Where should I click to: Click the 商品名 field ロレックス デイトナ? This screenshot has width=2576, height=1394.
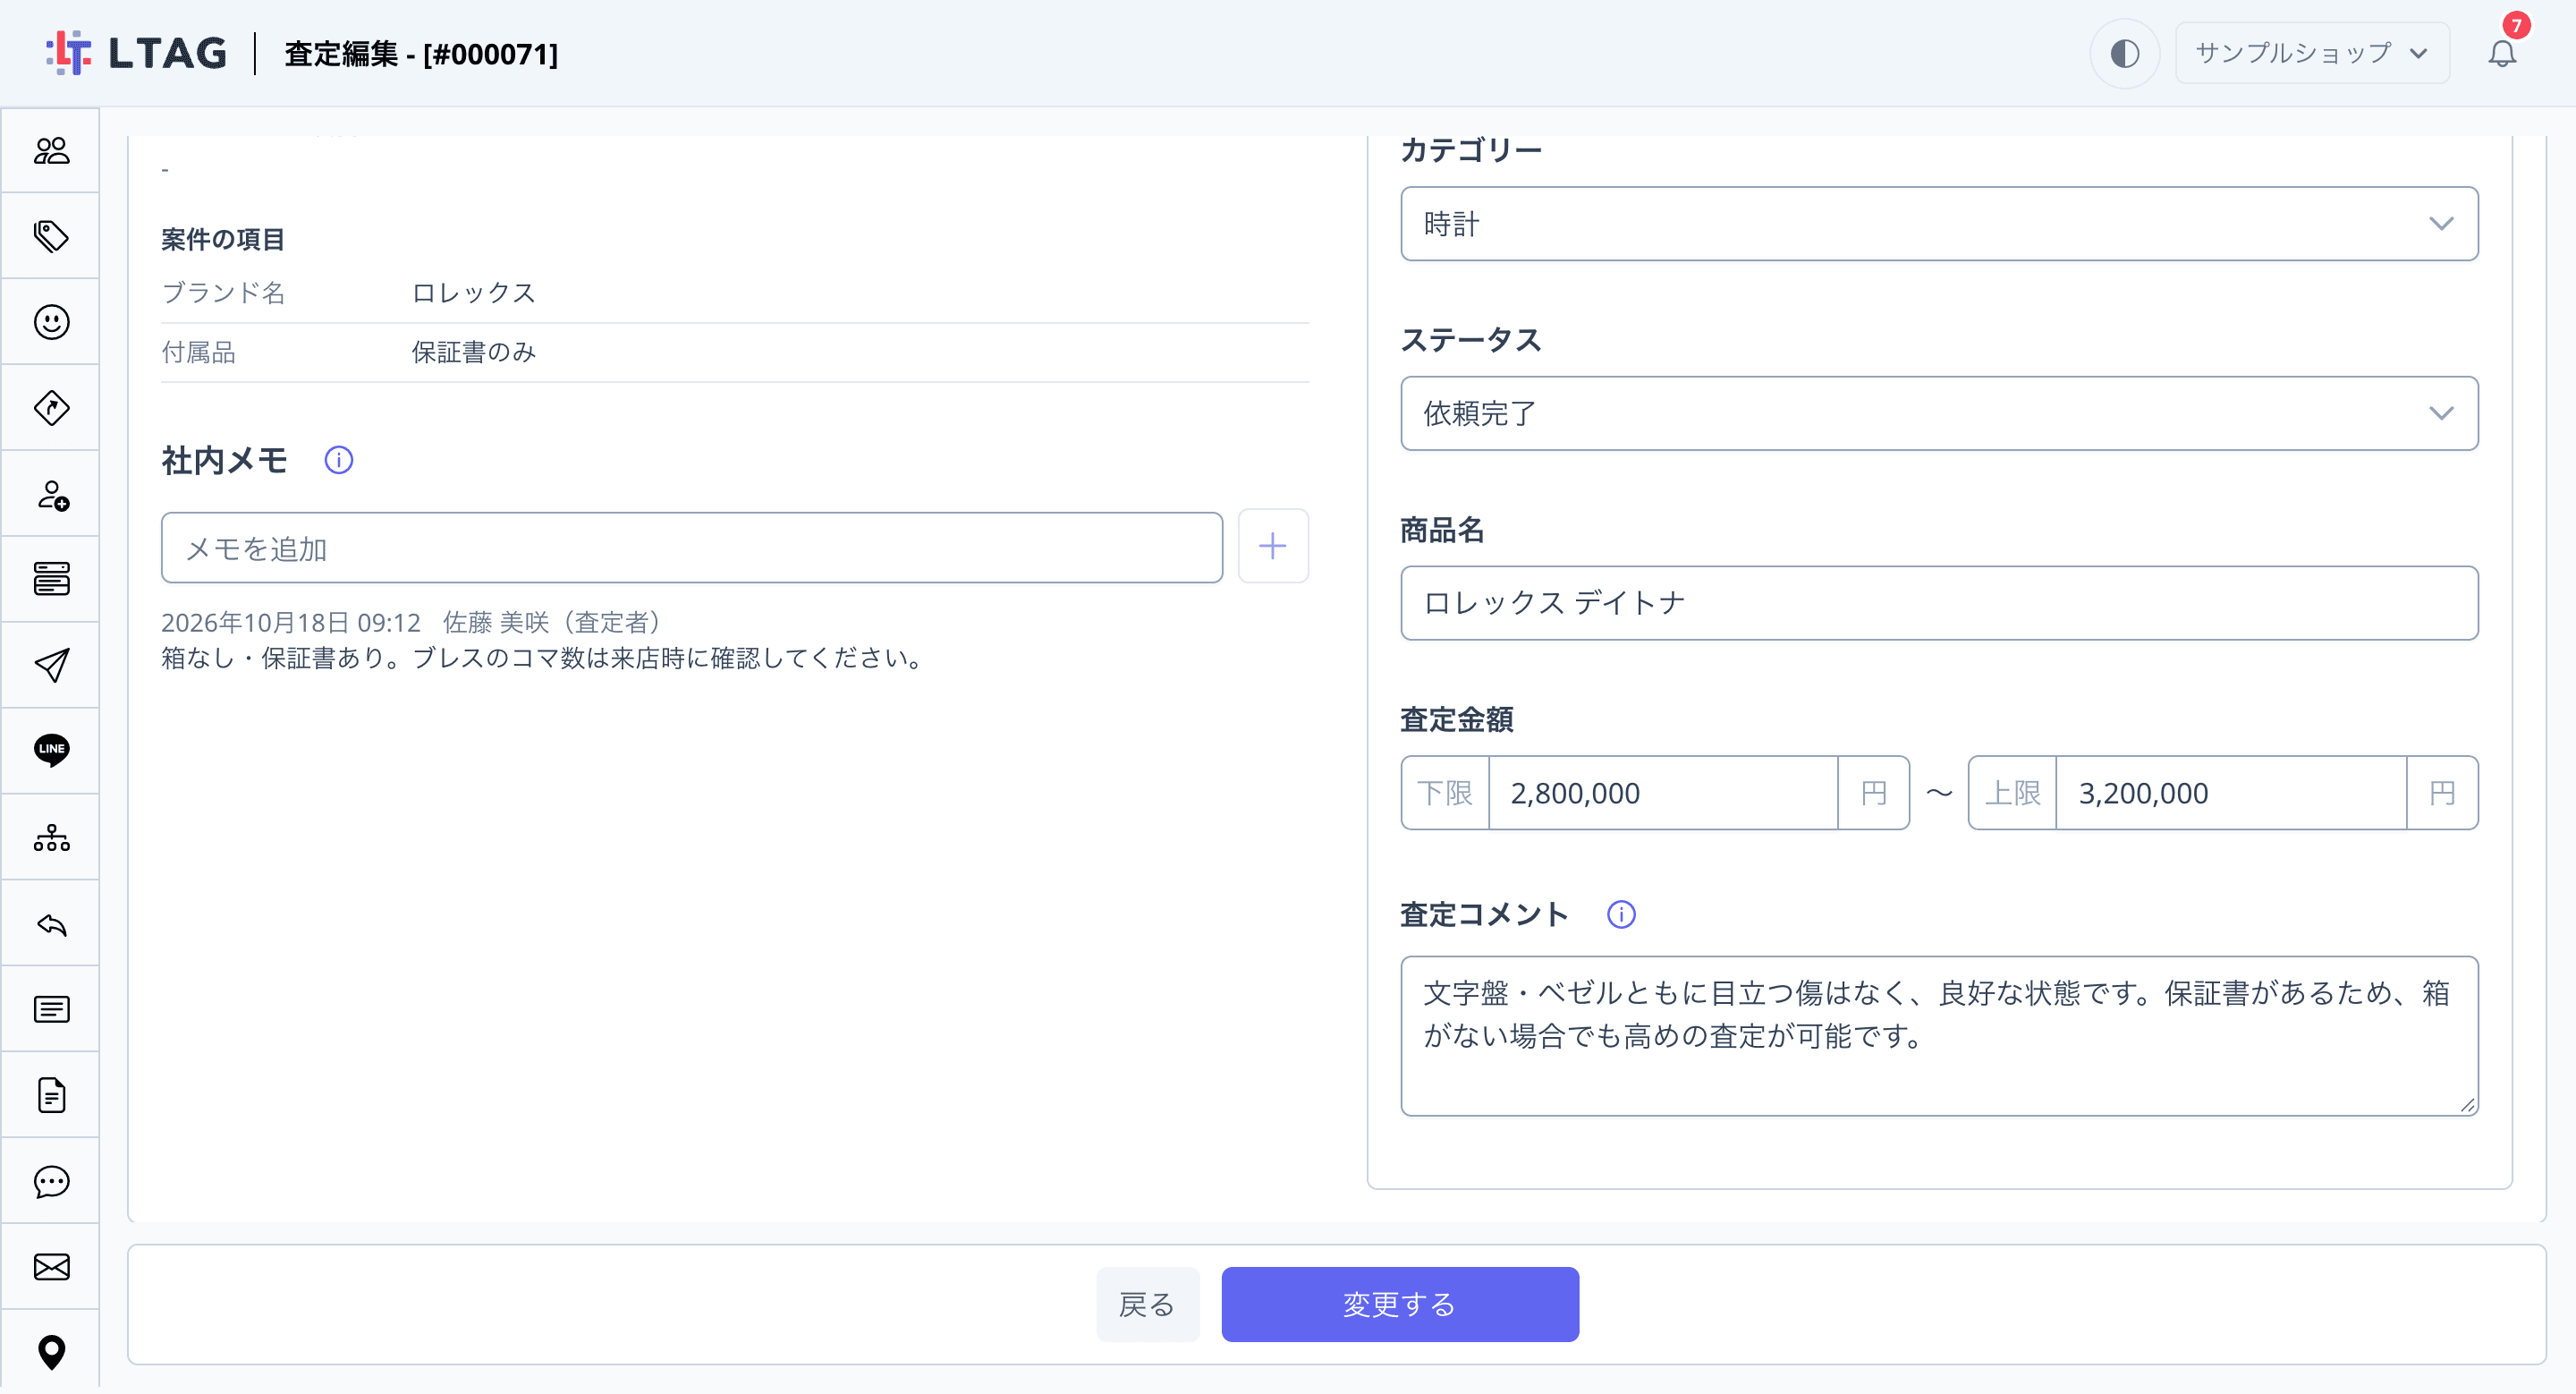point(1938,603)
